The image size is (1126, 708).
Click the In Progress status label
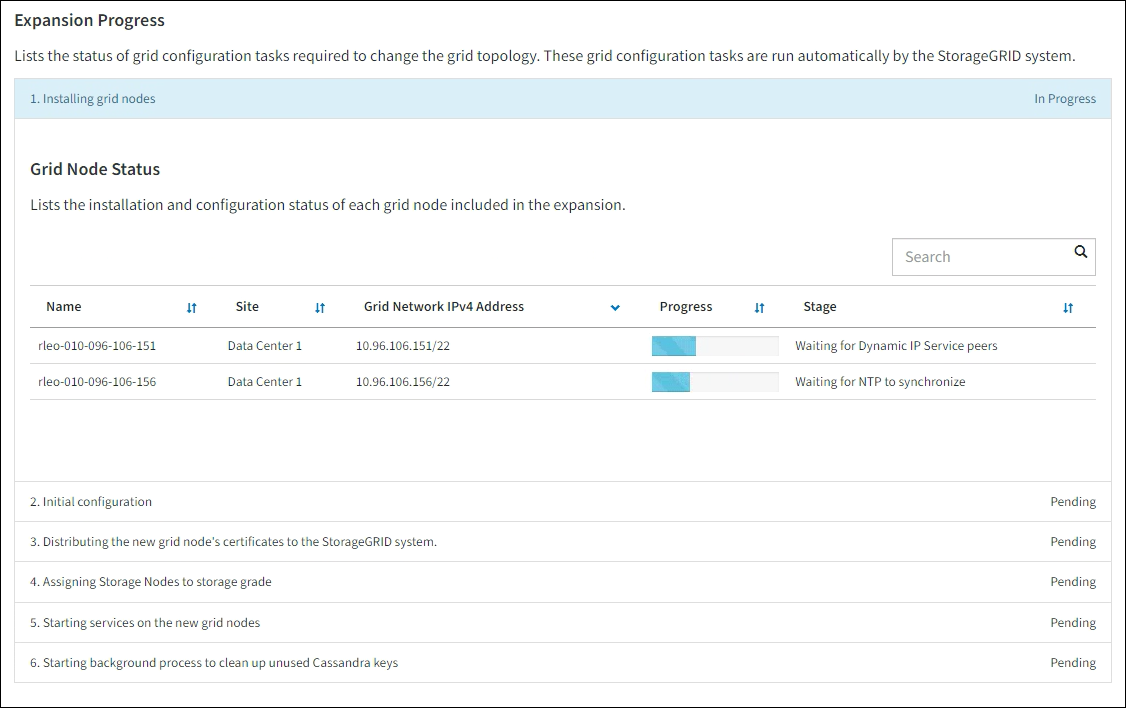1064,99
